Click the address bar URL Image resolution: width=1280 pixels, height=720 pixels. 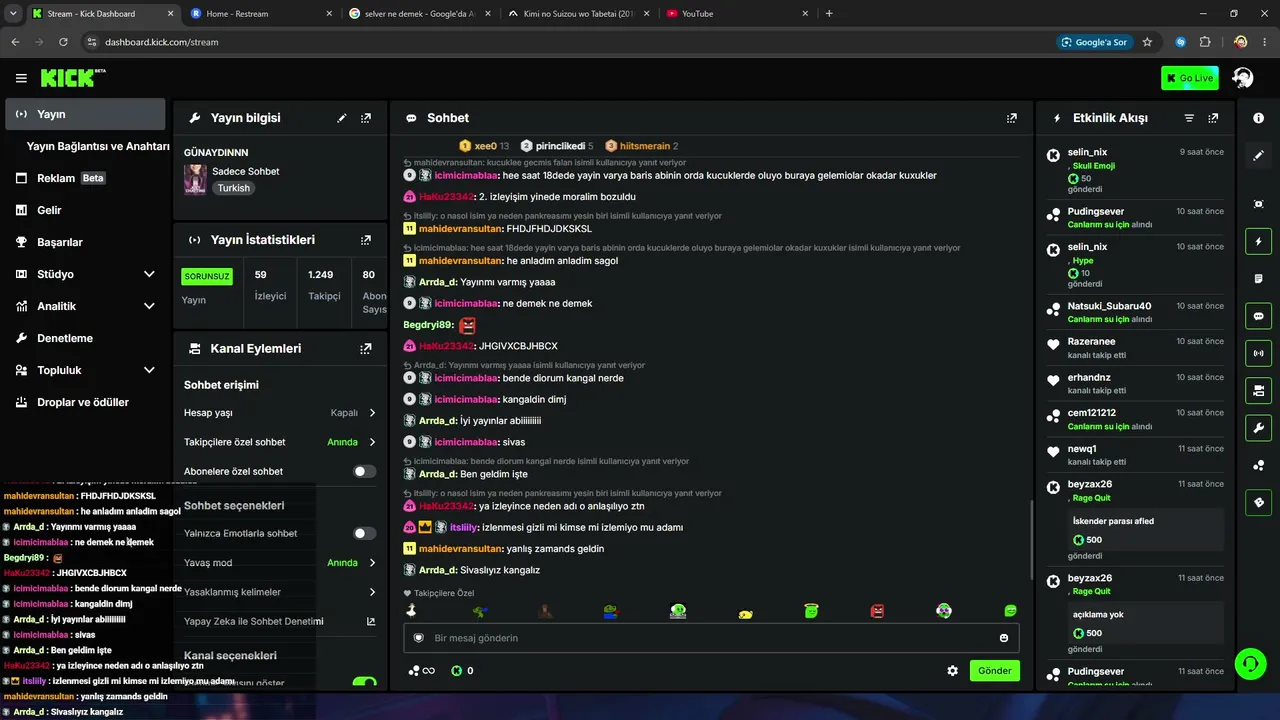161,42
